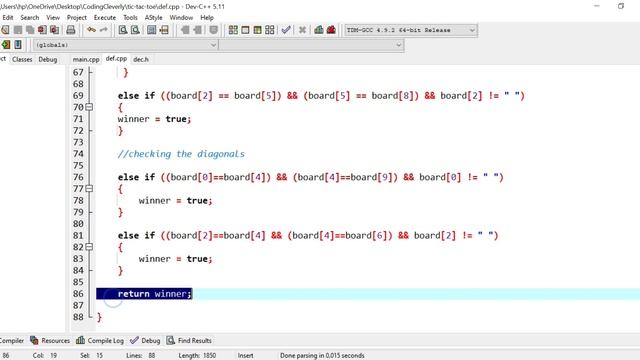Click the grayed Indent toolbar icon
This screenshot has height=360, width=640.
[x=198, y=30]
